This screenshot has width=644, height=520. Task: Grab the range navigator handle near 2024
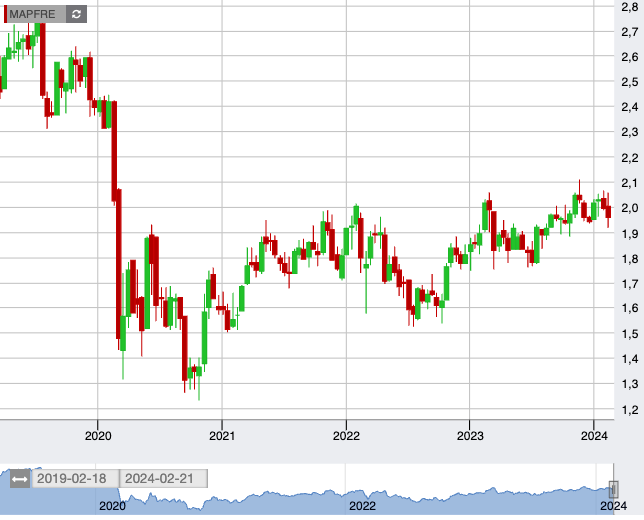(614, 489)
